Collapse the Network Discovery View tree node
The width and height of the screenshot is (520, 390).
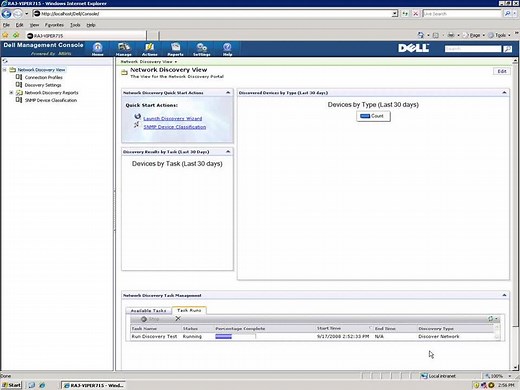(5, 70)
